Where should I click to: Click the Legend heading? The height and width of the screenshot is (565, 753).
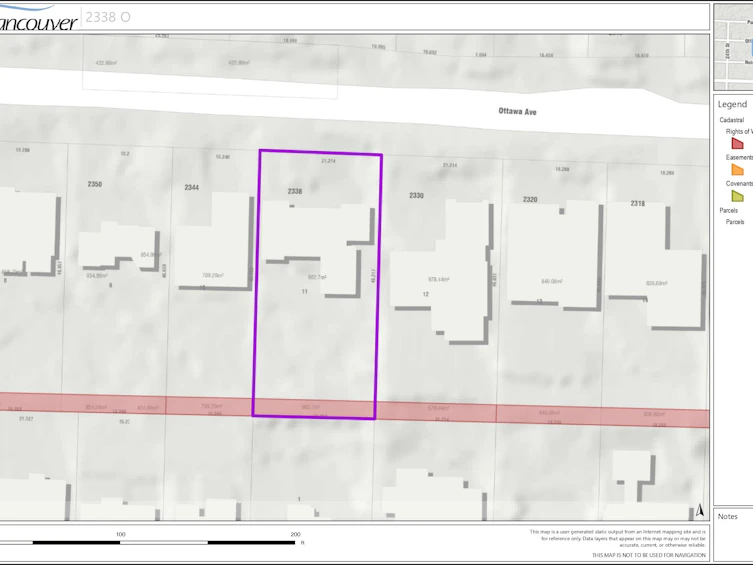(732, 104)
